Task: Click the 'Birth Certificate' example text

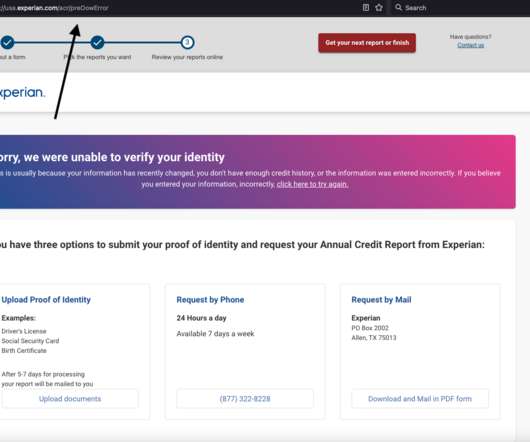Action: click(24, 350)
